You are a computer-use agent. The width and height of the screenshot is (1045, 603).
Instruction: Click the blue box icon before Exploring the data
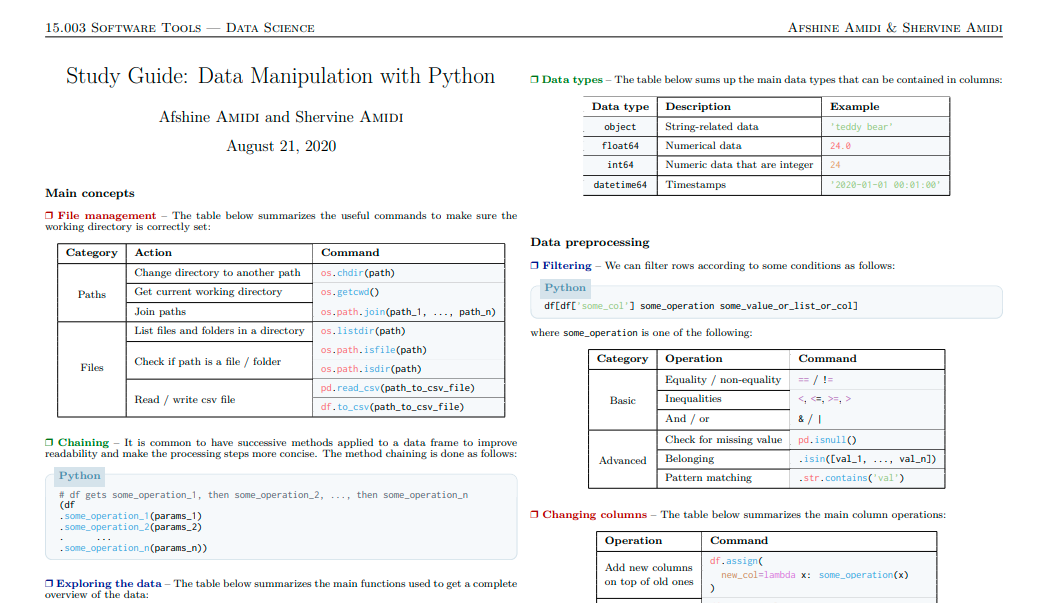click(x=49, y=584)
